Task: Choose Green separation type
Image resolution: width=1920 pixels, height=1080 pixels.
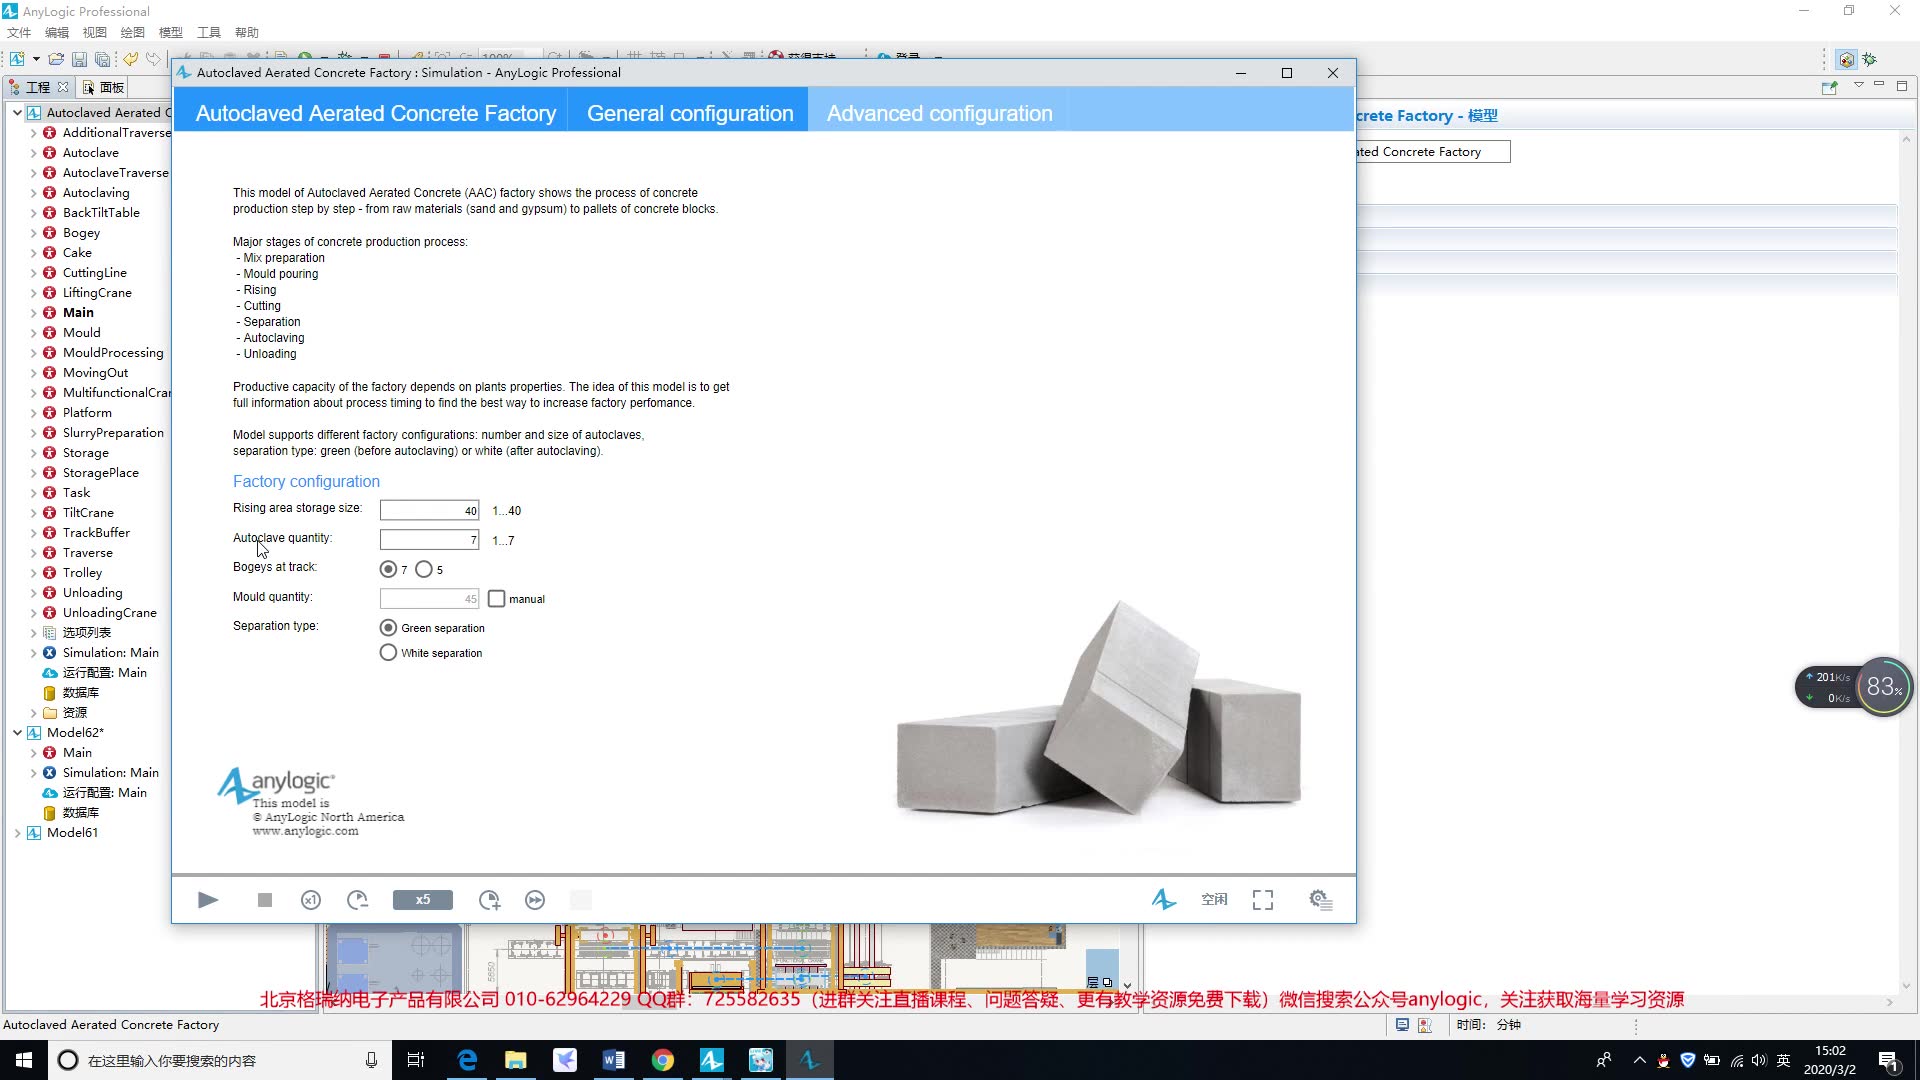Action: pyautogui.click(x=388, y=628)
